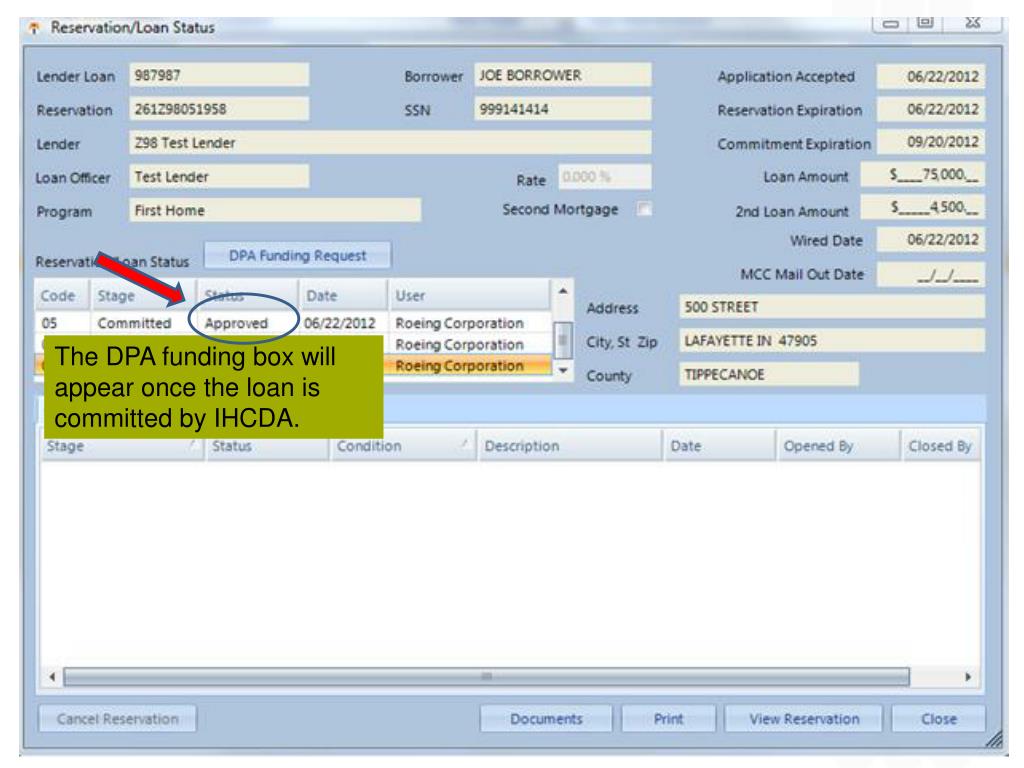Toggle the Second Mortgage checkbox
Screen dimensions: 1024x768
tap(644, 209)
